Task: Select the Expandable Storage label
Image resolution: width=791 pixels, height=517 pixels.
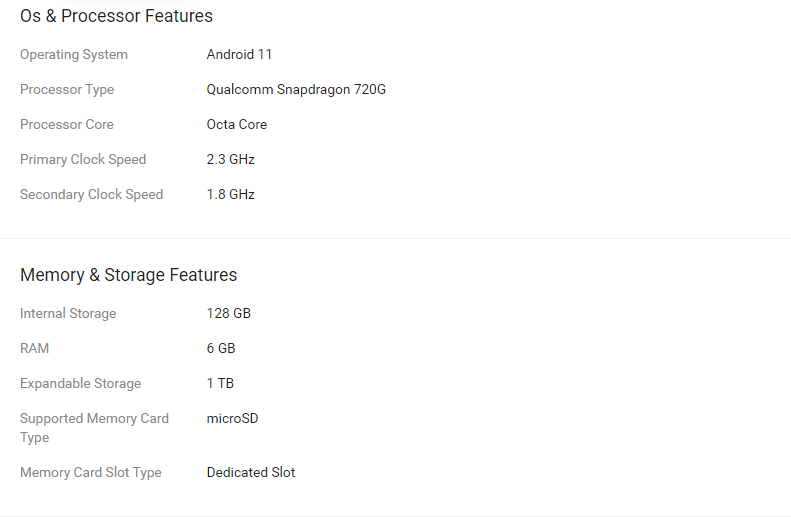Action: [80, 384]
